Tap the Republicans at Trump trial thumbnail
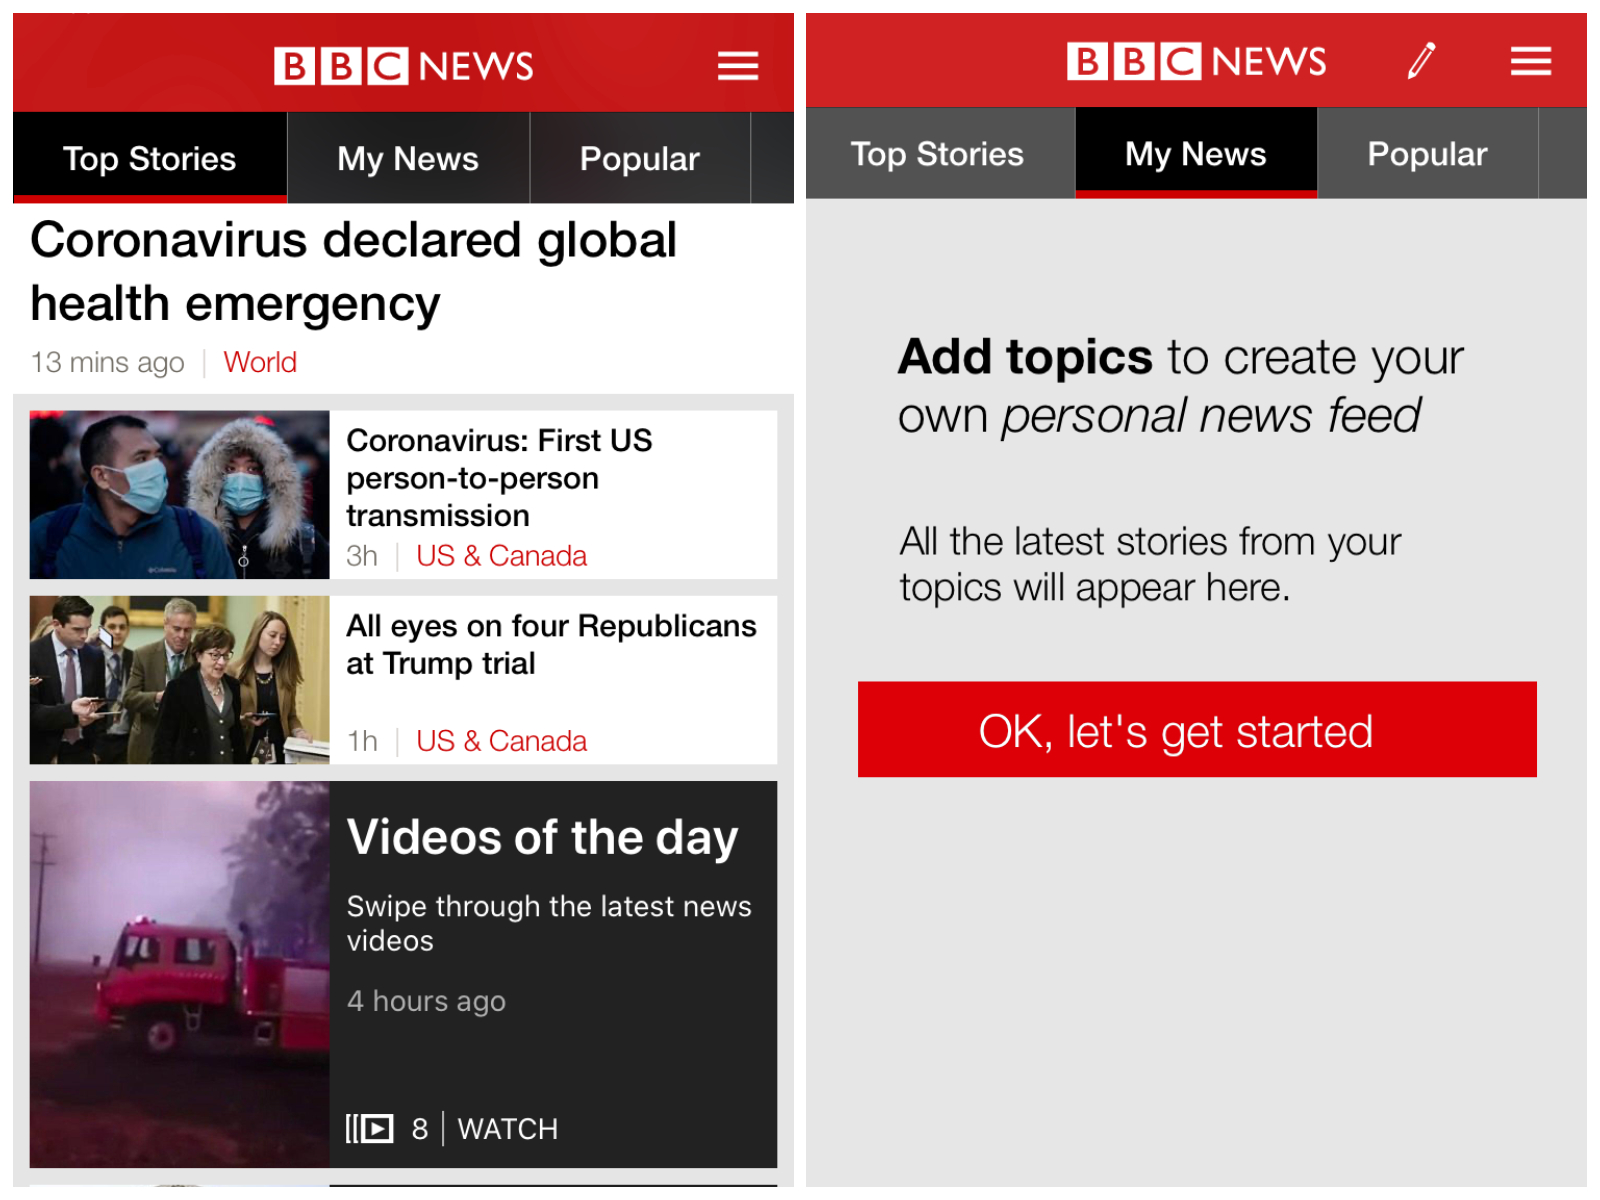This screenshot has height=1200, width=1600. click(180, 680)
